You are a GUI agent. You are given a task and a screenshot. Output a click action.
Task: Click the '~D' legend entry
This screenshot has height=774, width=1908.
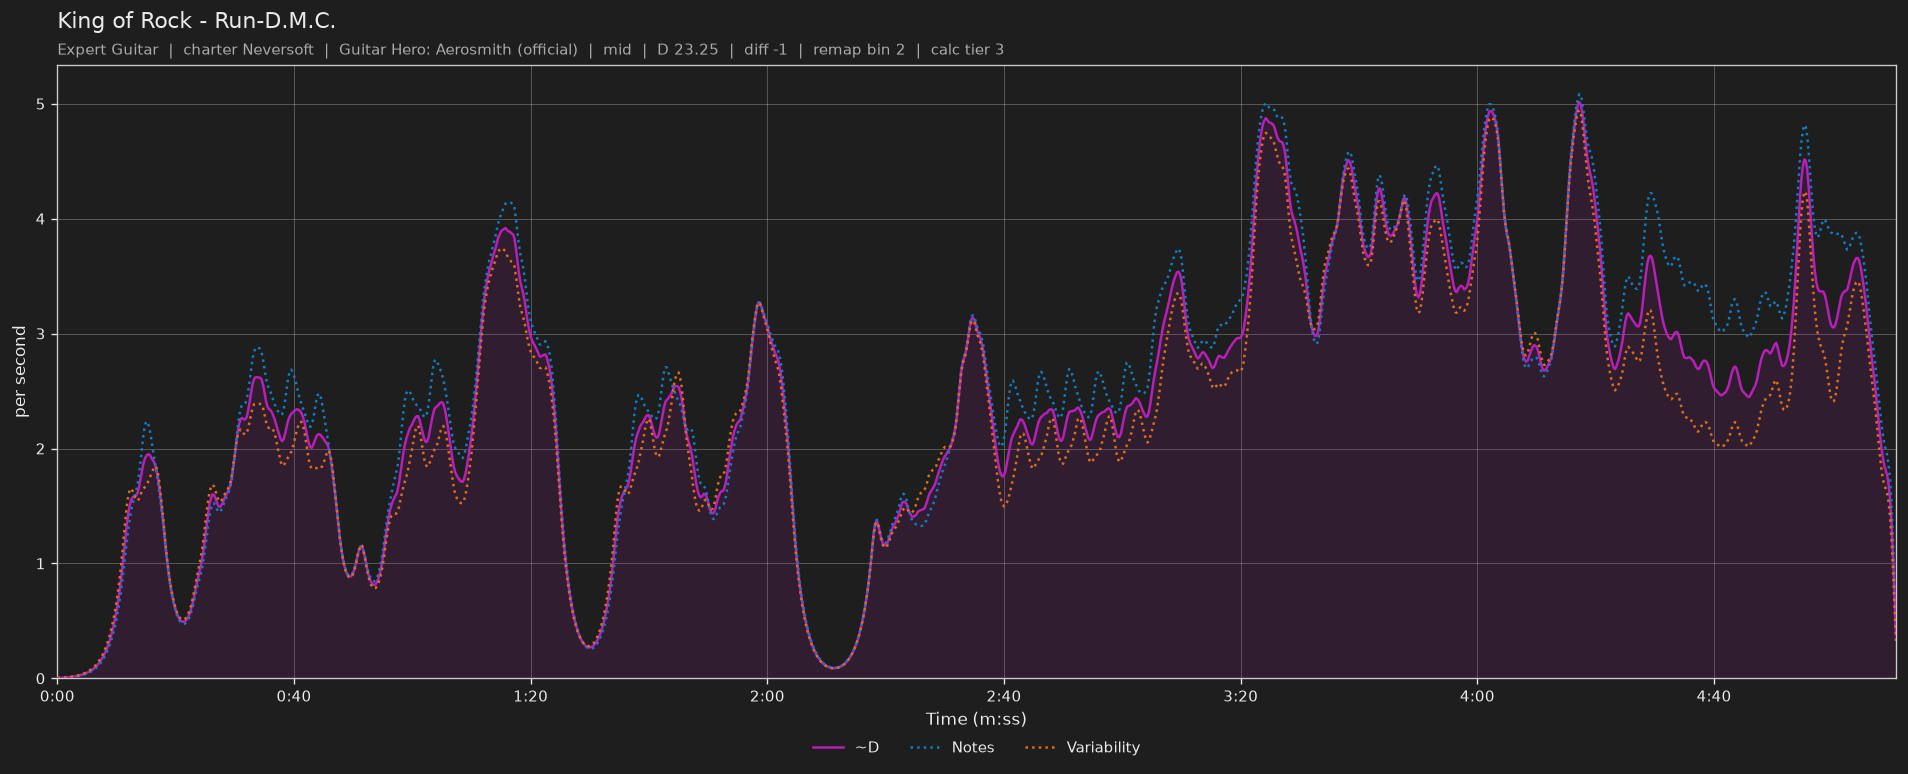pos(846,747)
